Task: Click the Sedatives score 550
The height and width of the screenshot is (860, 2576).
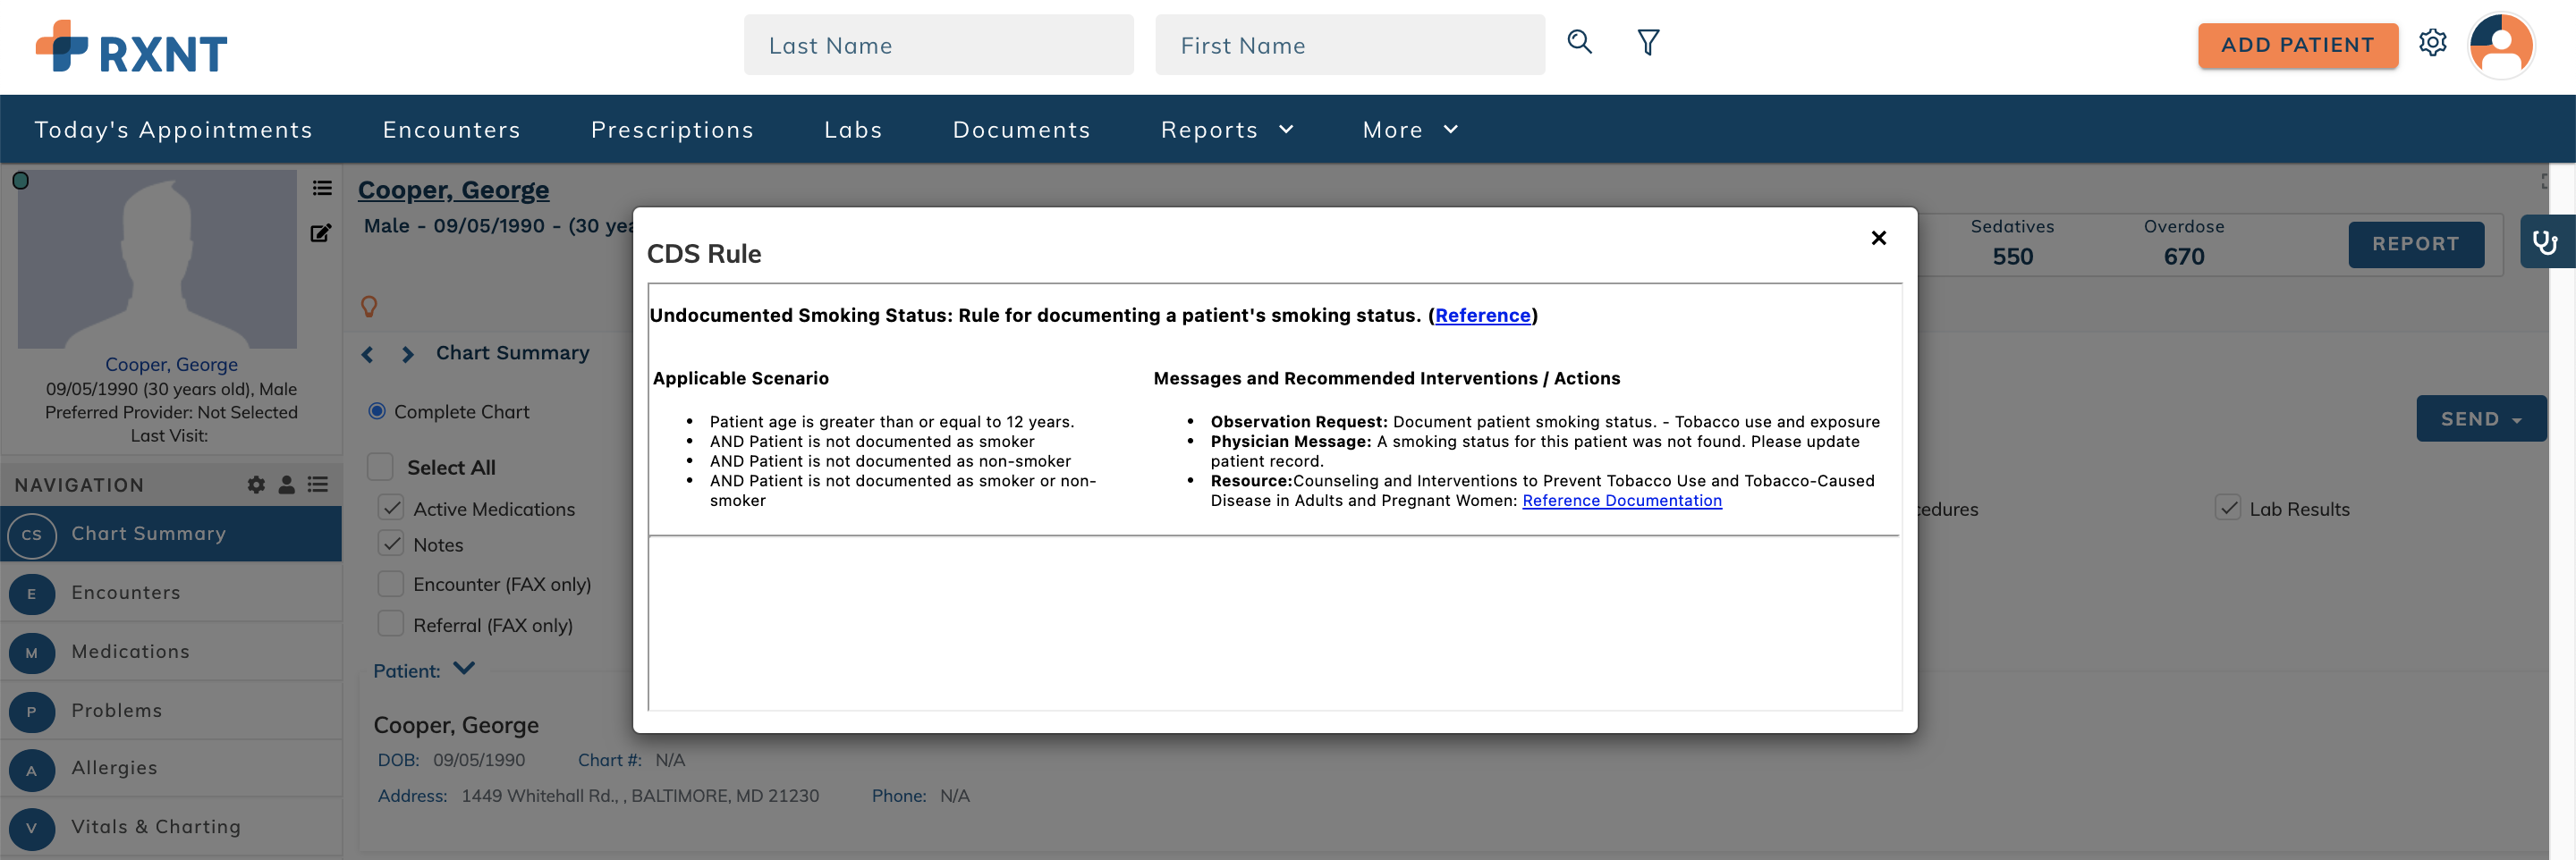Action: pos(2012,256)
